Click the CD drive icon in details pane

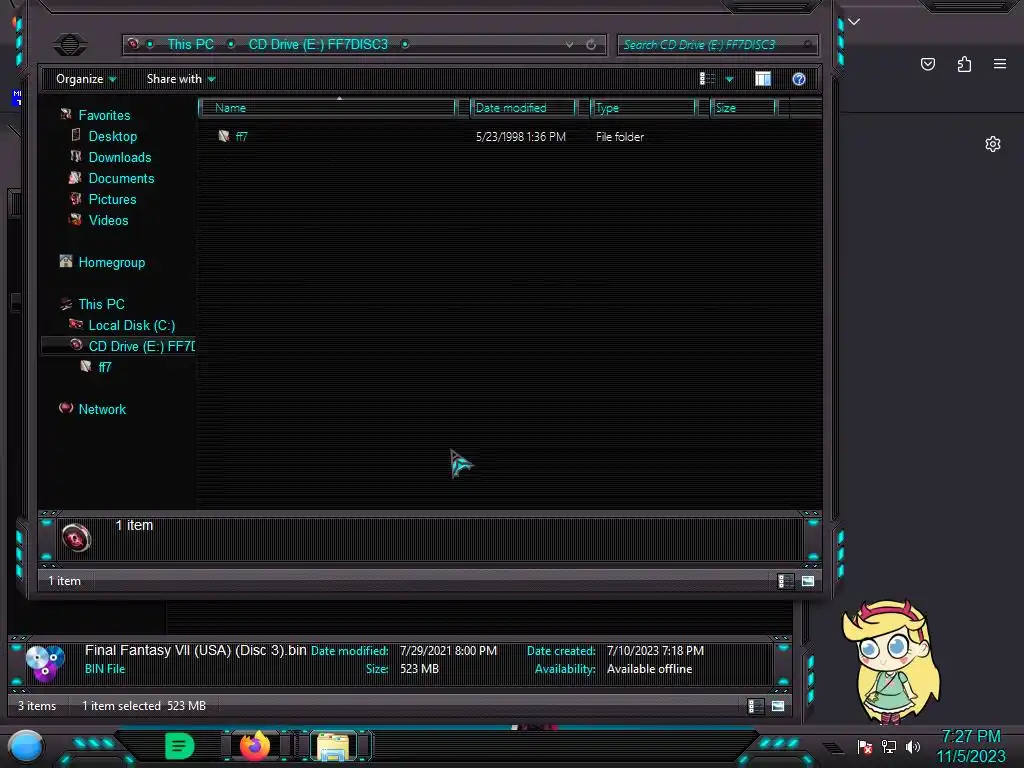click(x=76, y=538)
